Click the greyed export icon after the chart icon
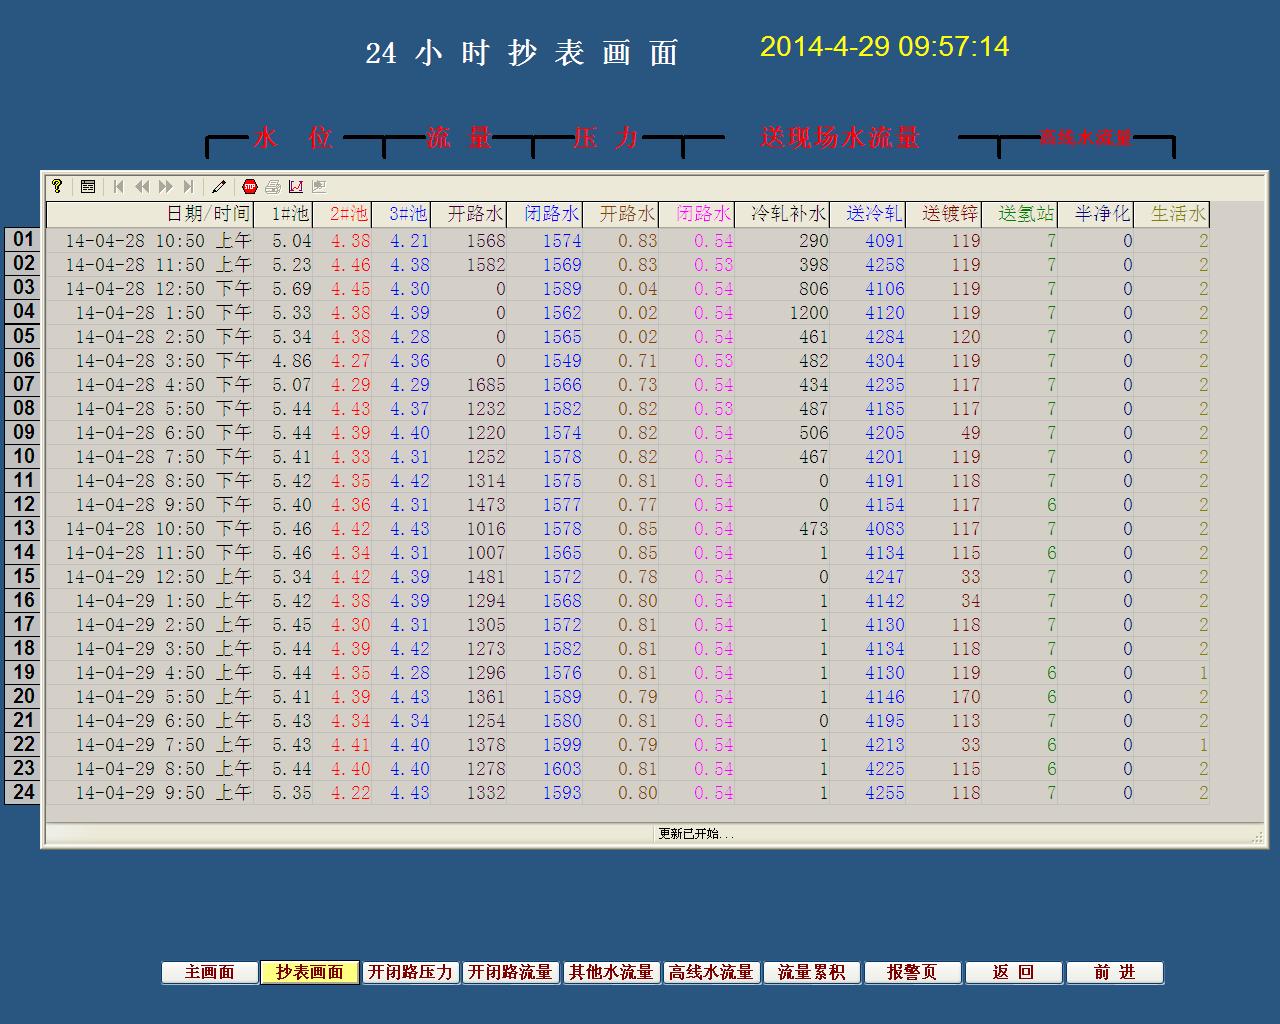Image resolution: width=1280 pixels, height=1024 pixels. (x=319, y=186)
